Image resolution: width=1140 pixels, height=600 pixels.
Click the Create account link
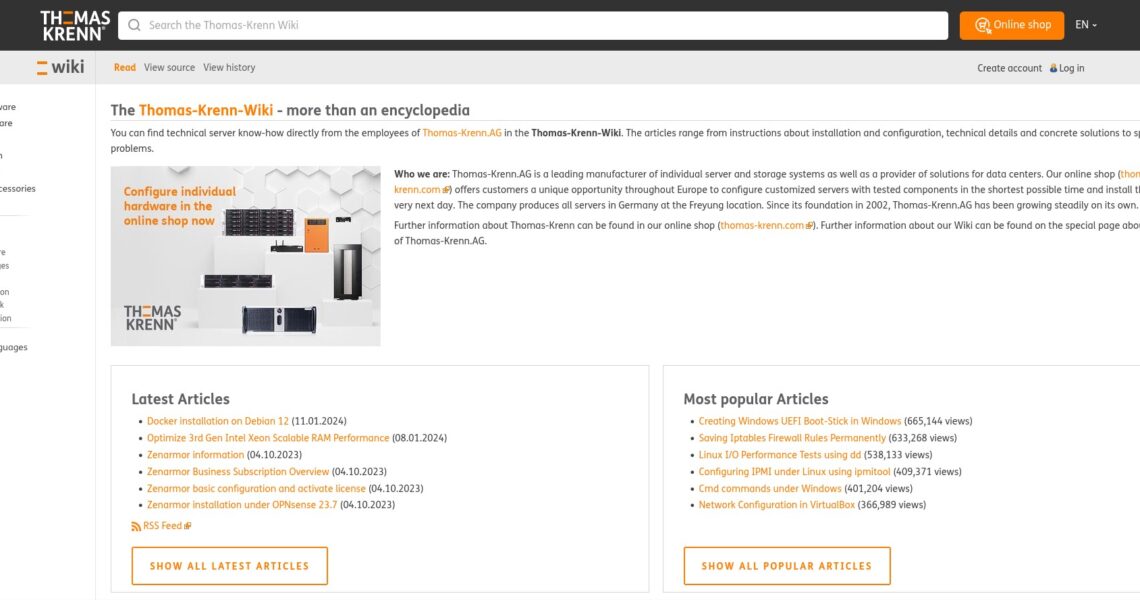coord(1009,68)
